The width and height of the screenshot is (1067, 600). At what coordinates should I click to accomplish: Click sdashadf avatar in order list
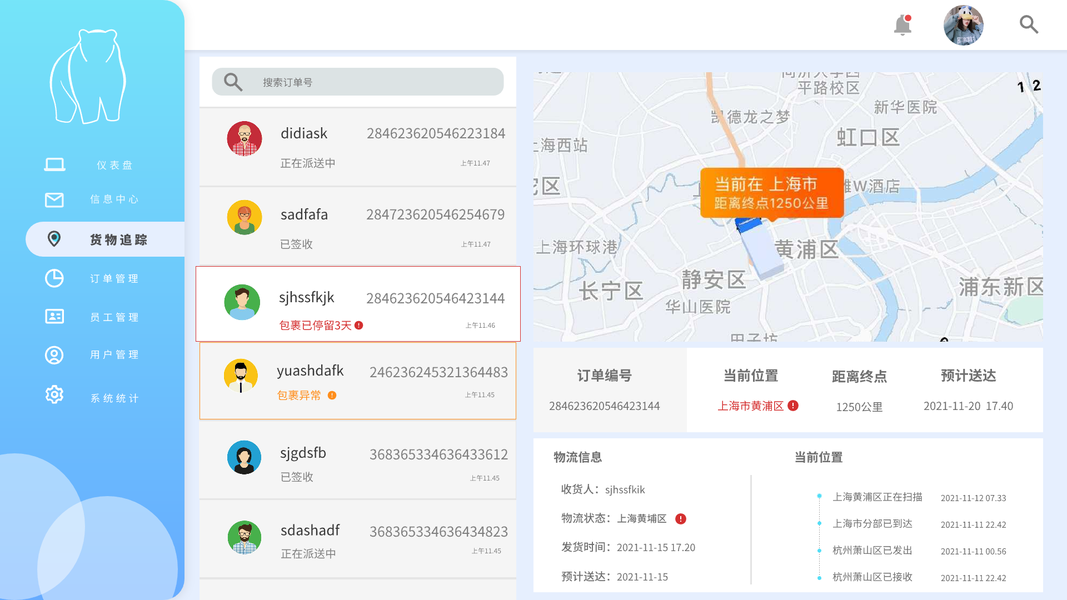(244, 537)
